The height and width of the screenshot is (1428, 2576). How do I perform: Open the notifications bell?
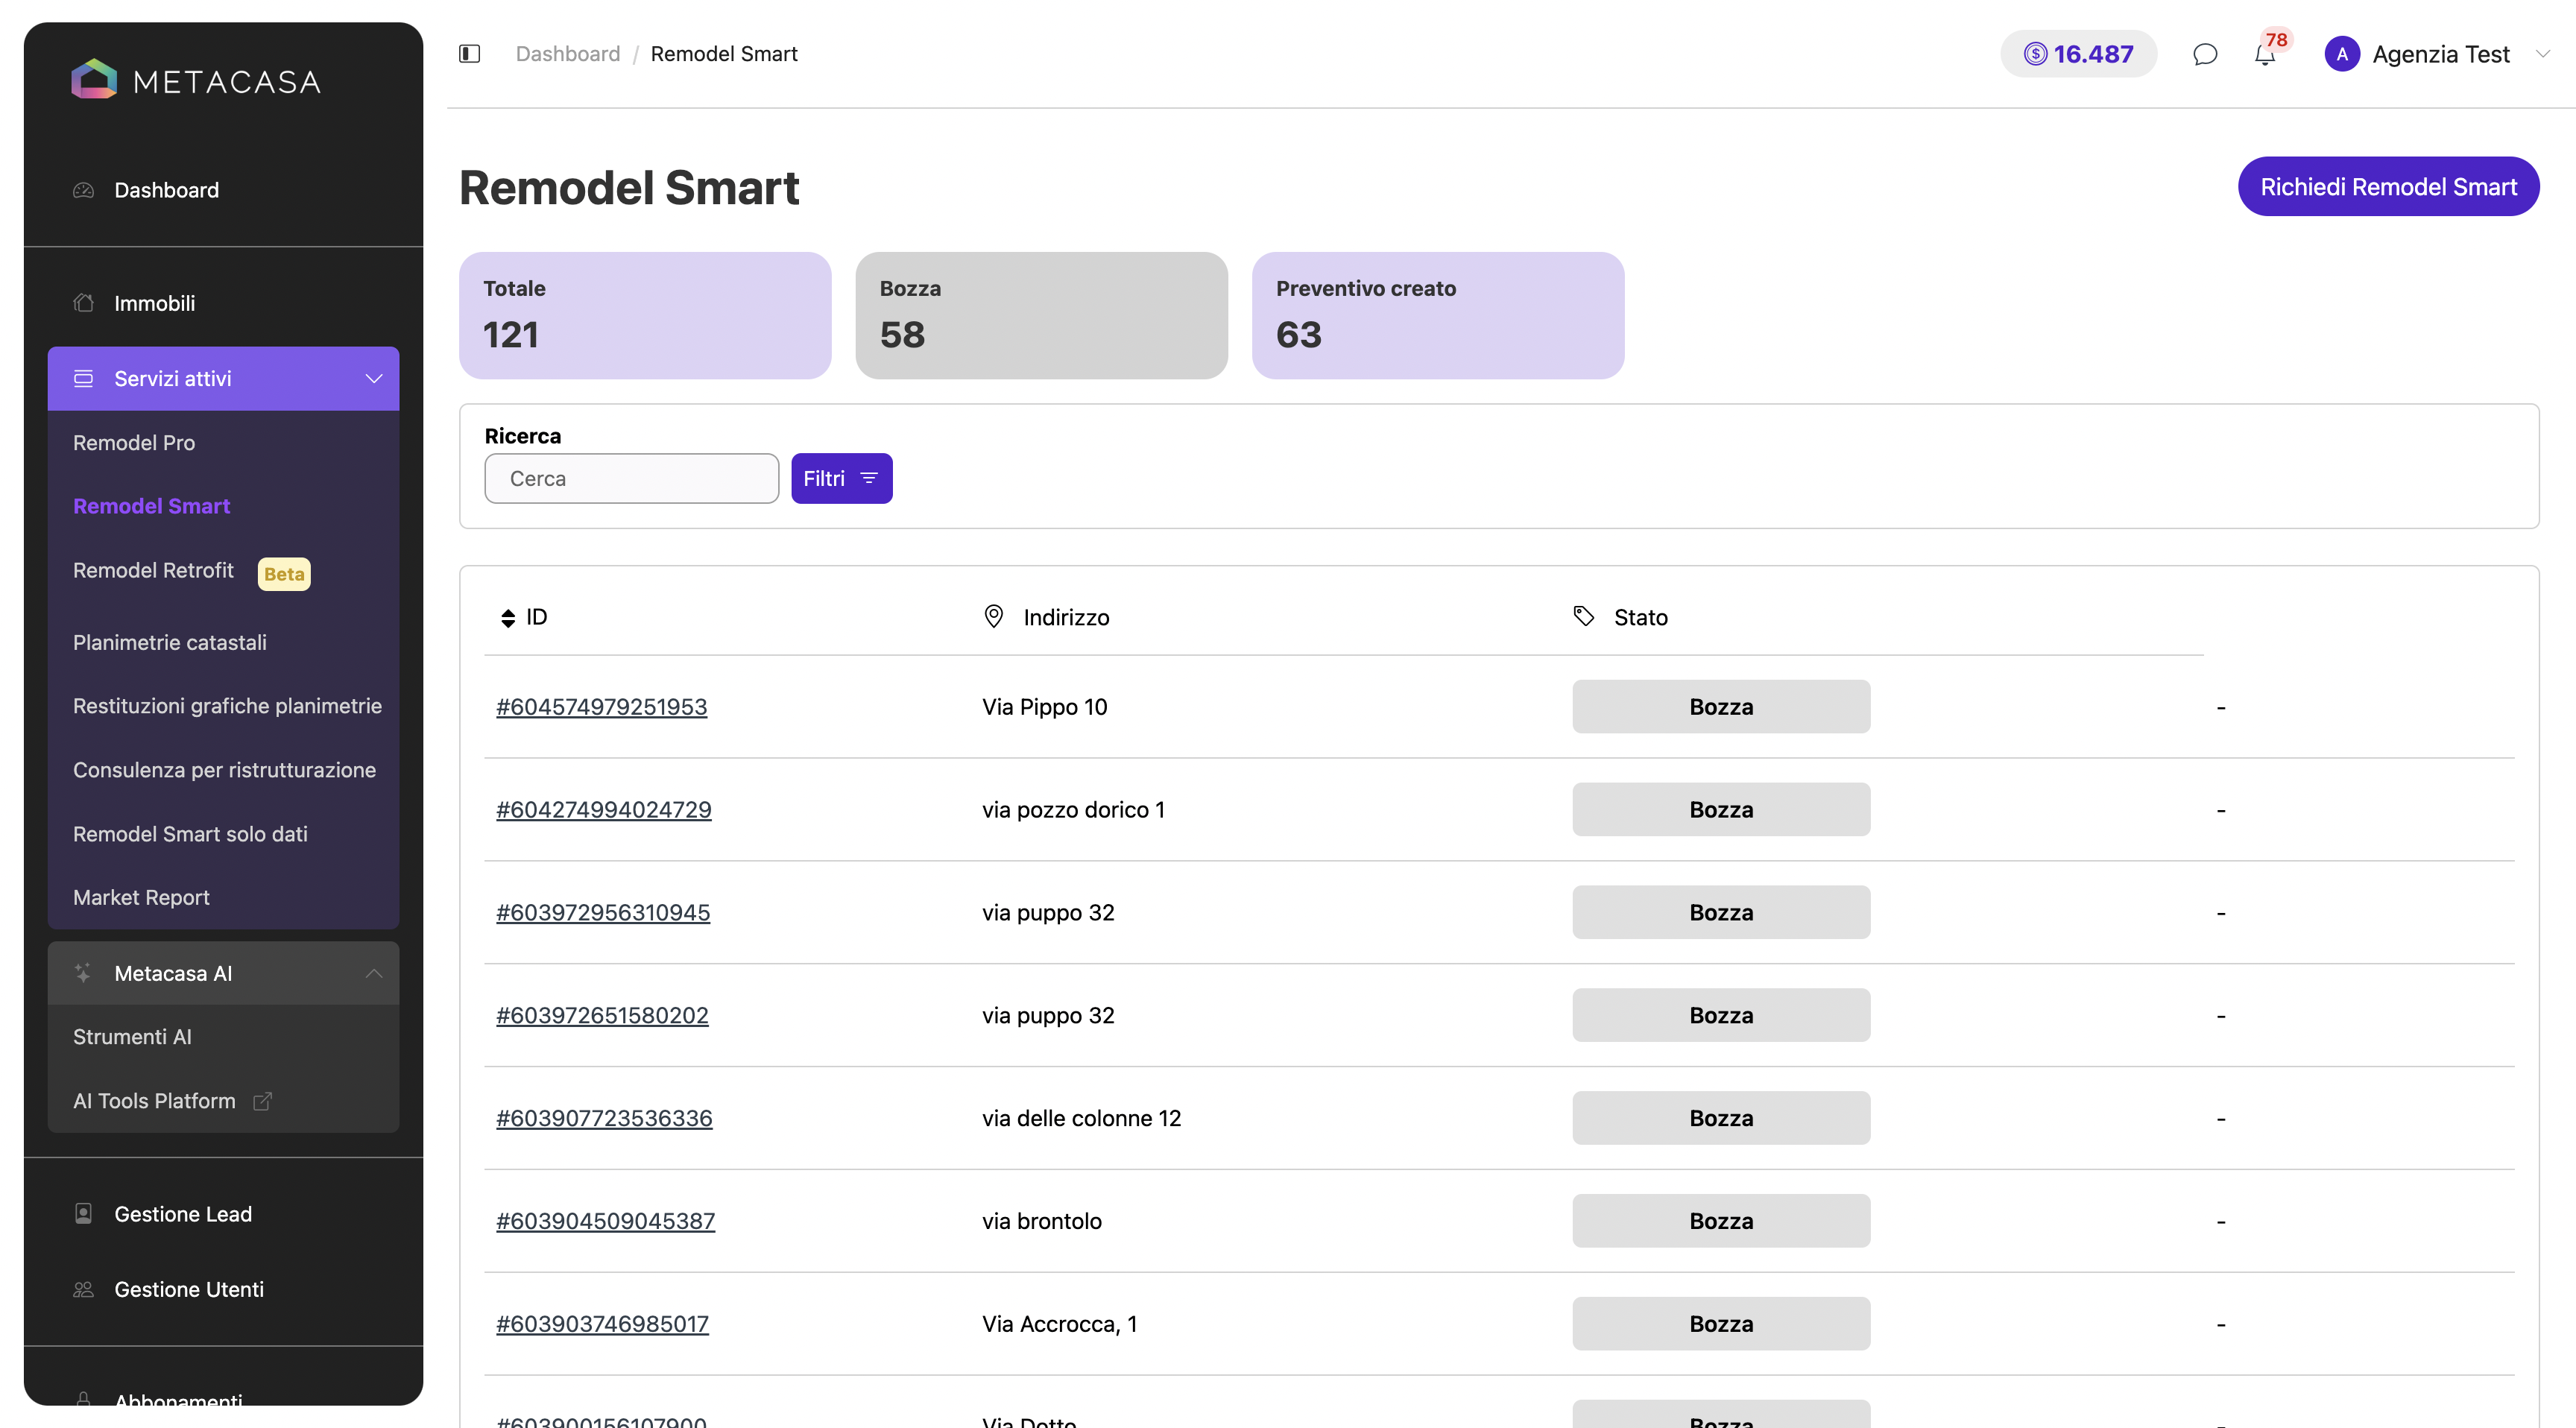tap(2265, 54)
